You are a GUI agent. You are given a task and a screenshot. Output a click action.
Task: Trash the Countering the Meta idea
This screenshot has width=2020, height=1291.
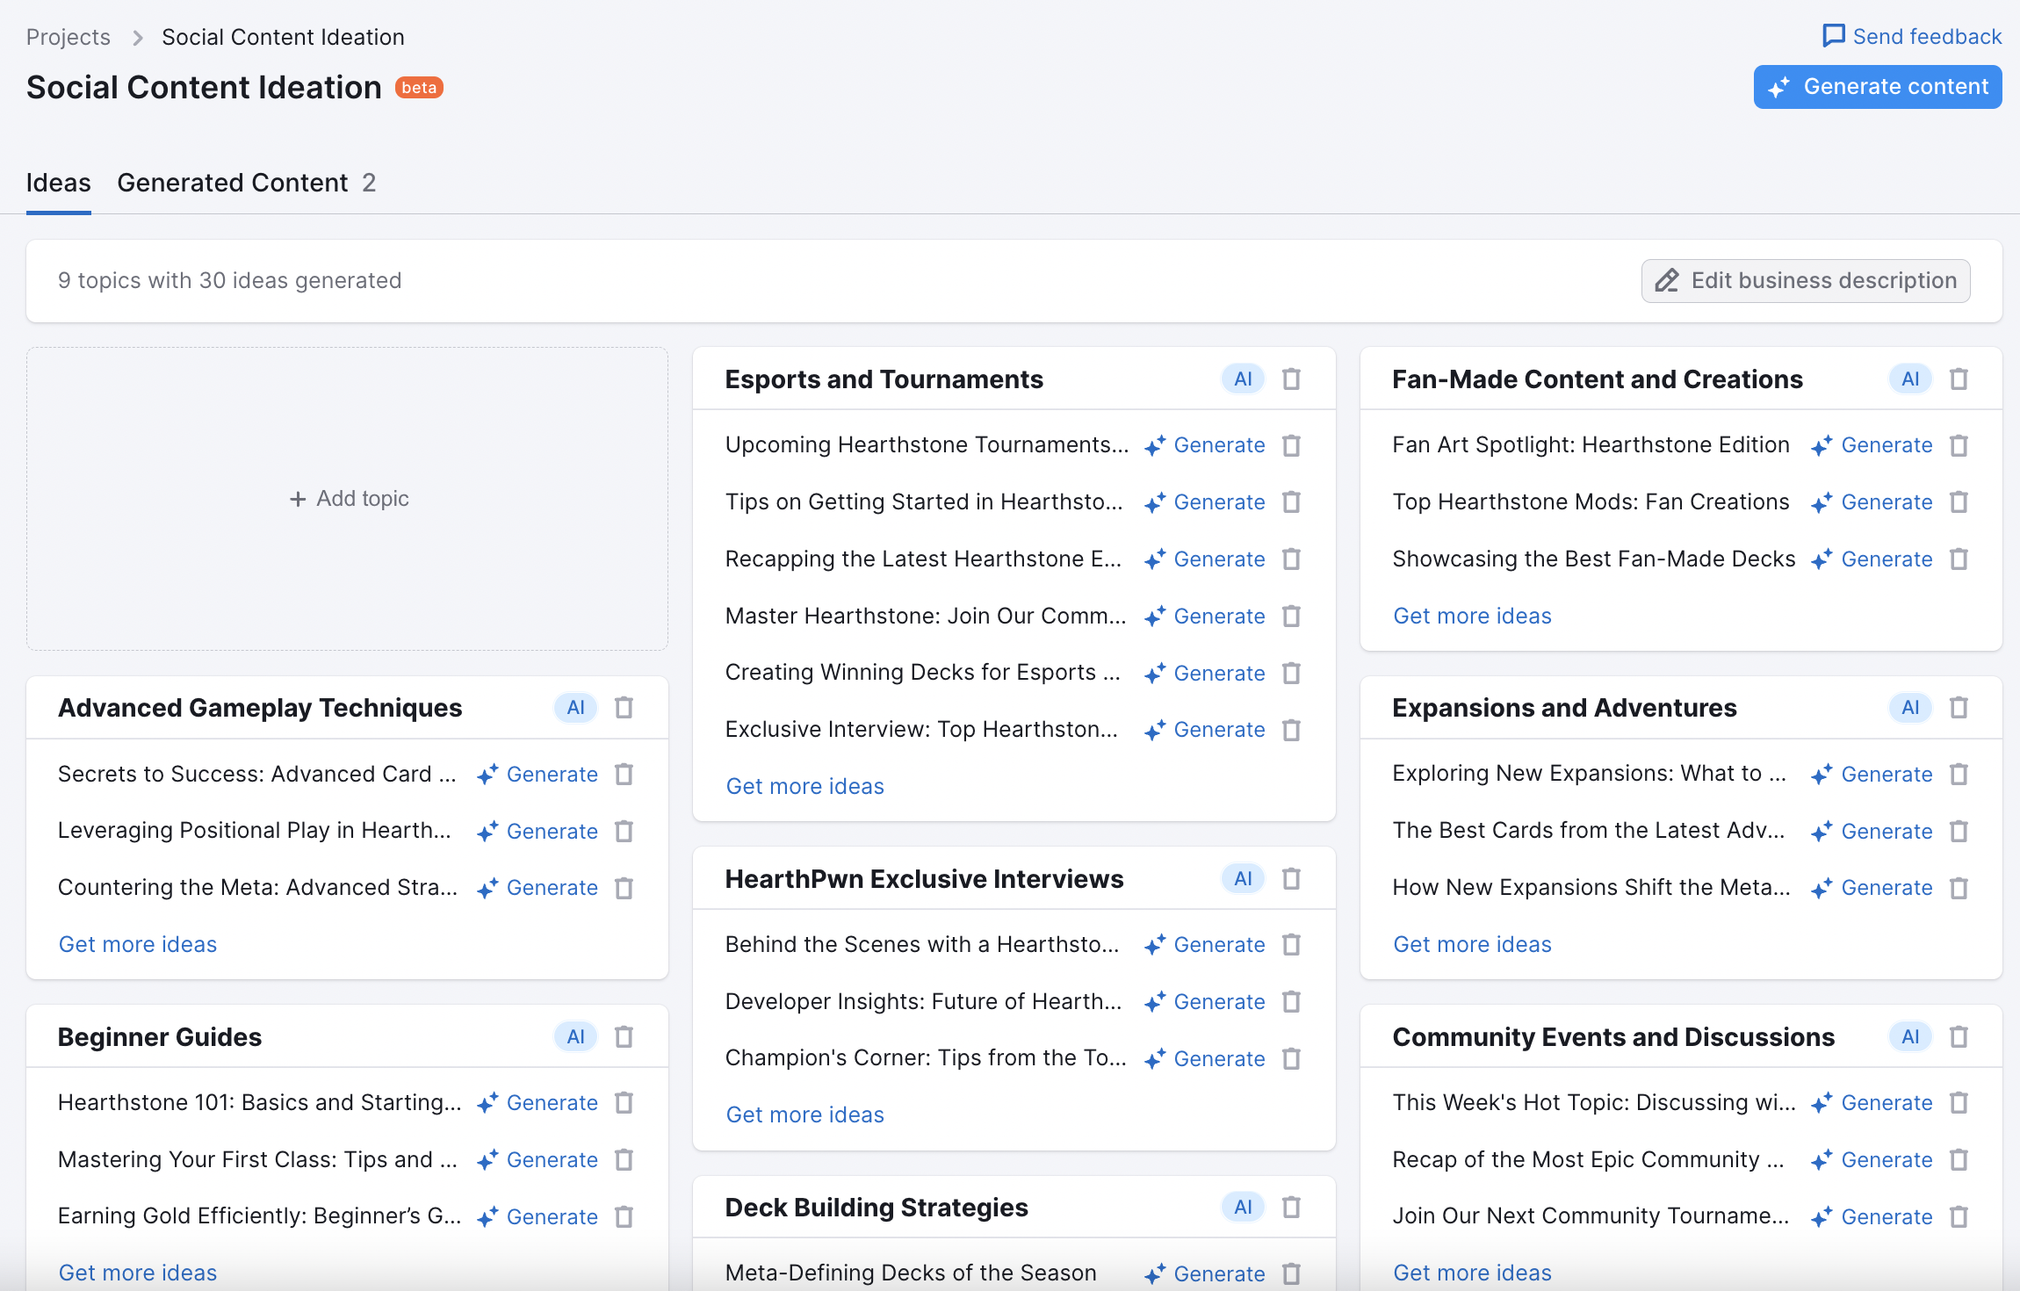click(x=624, y=888)
